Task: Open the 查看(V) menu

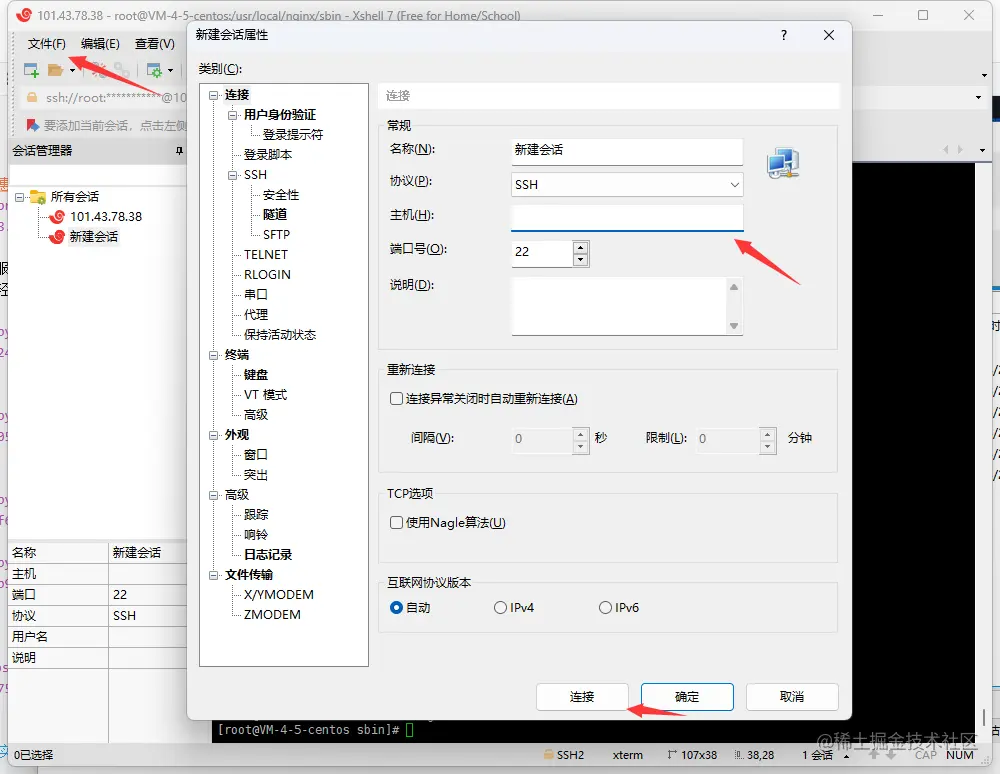Action: pos(155,44)
